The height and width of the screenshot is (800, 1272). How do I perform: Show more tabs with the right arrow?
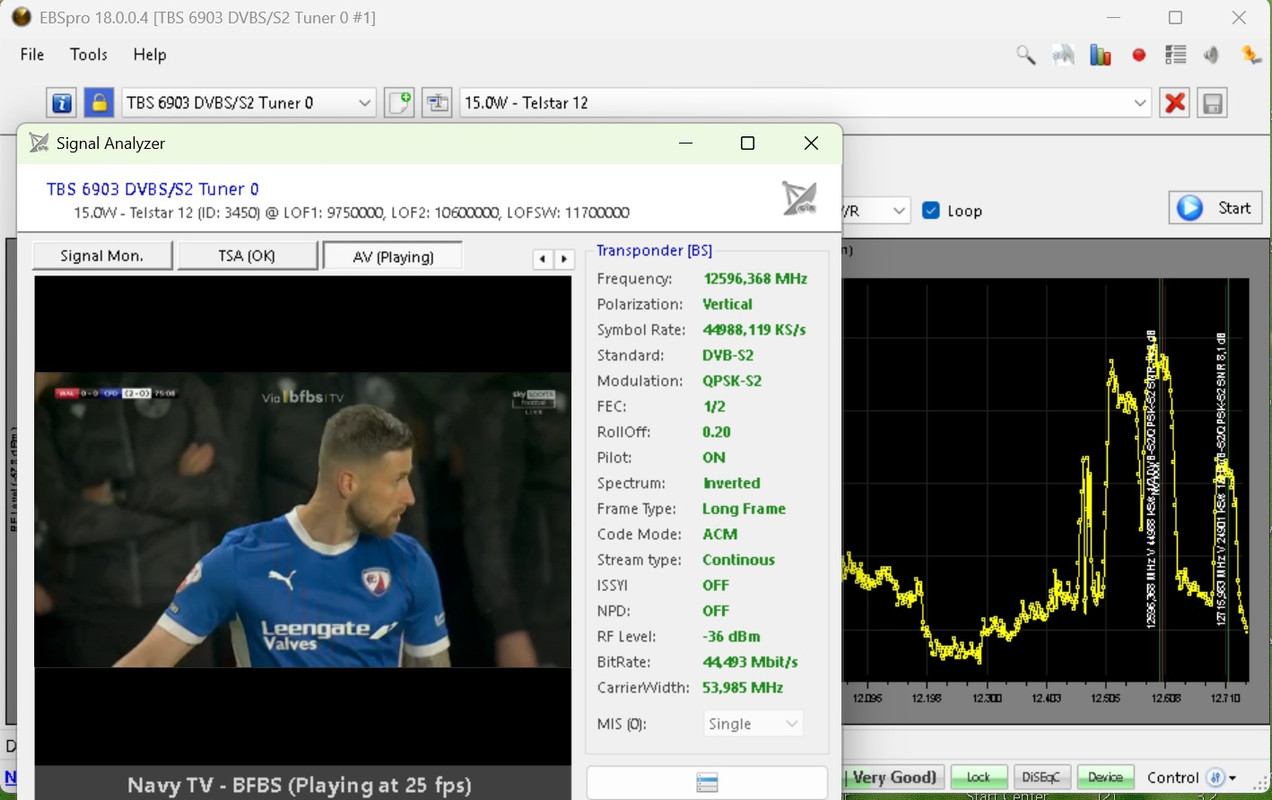(564, 258)
